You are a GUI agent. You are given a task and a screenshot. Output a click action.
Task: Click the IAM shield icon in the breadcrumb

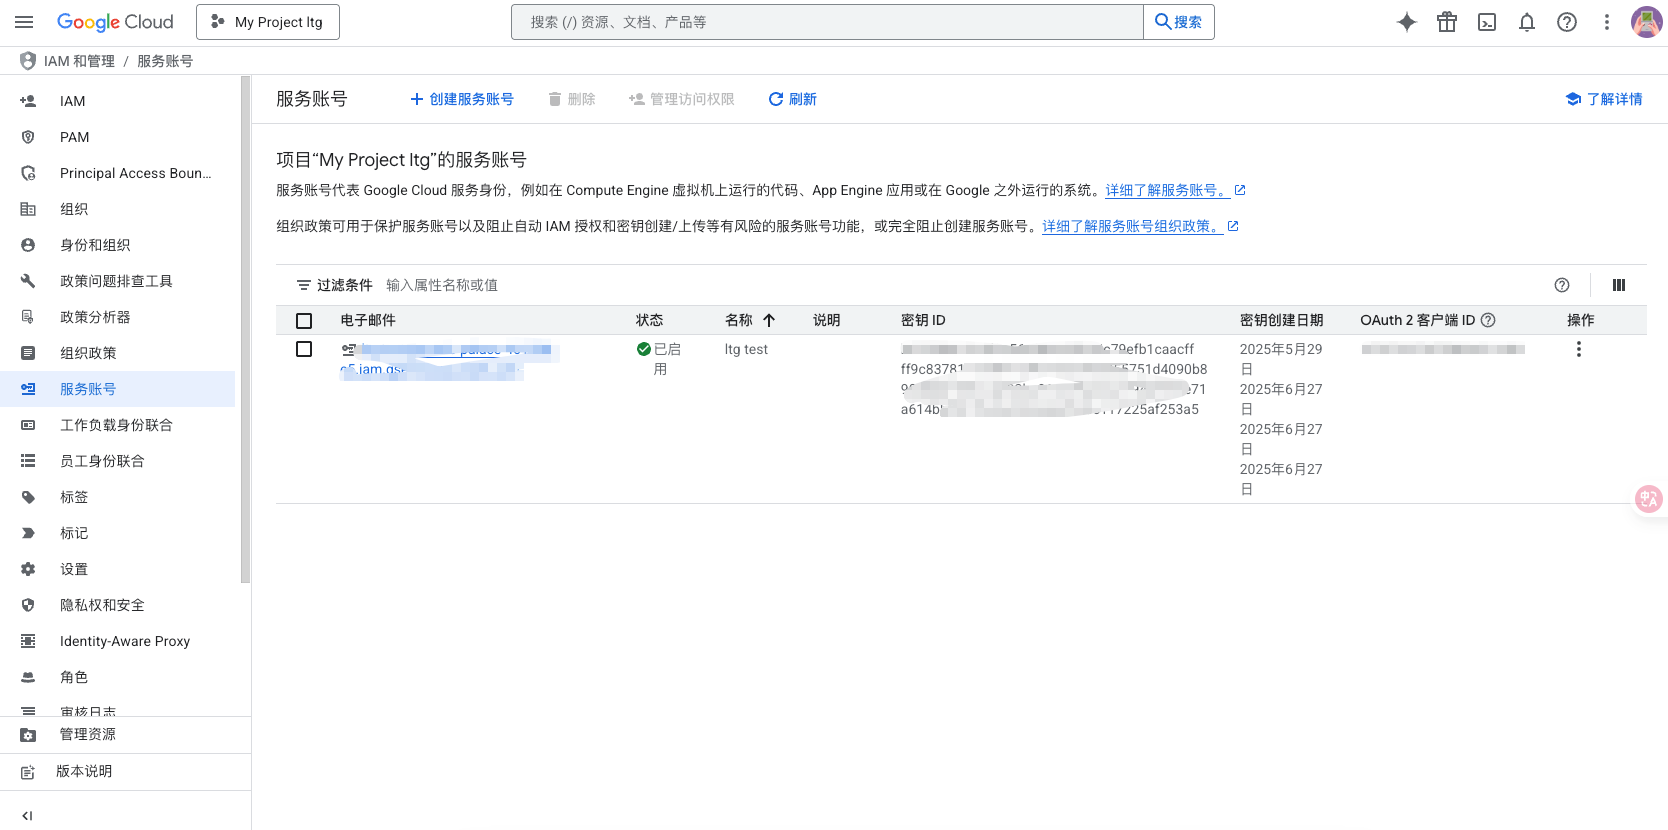pos(28,61)
